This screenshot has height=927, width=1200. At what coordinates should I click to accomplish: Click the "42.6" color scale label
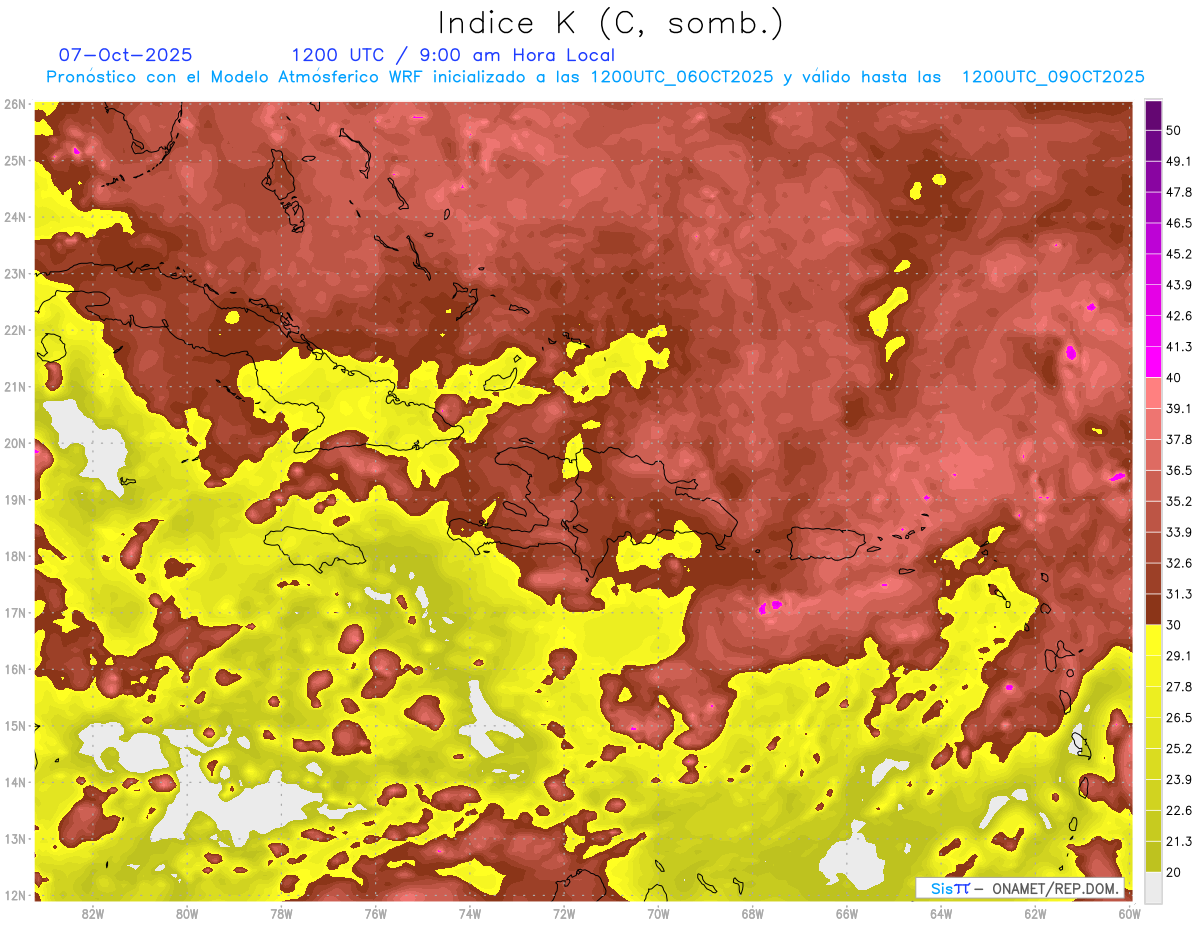tap(1178, 316)
